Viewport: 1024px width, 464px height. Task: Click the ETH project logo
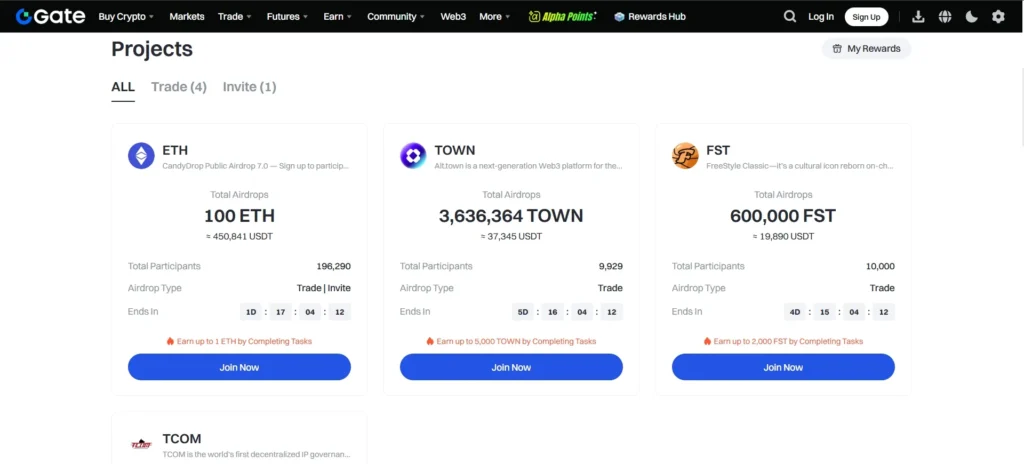(x=141, y=156)
